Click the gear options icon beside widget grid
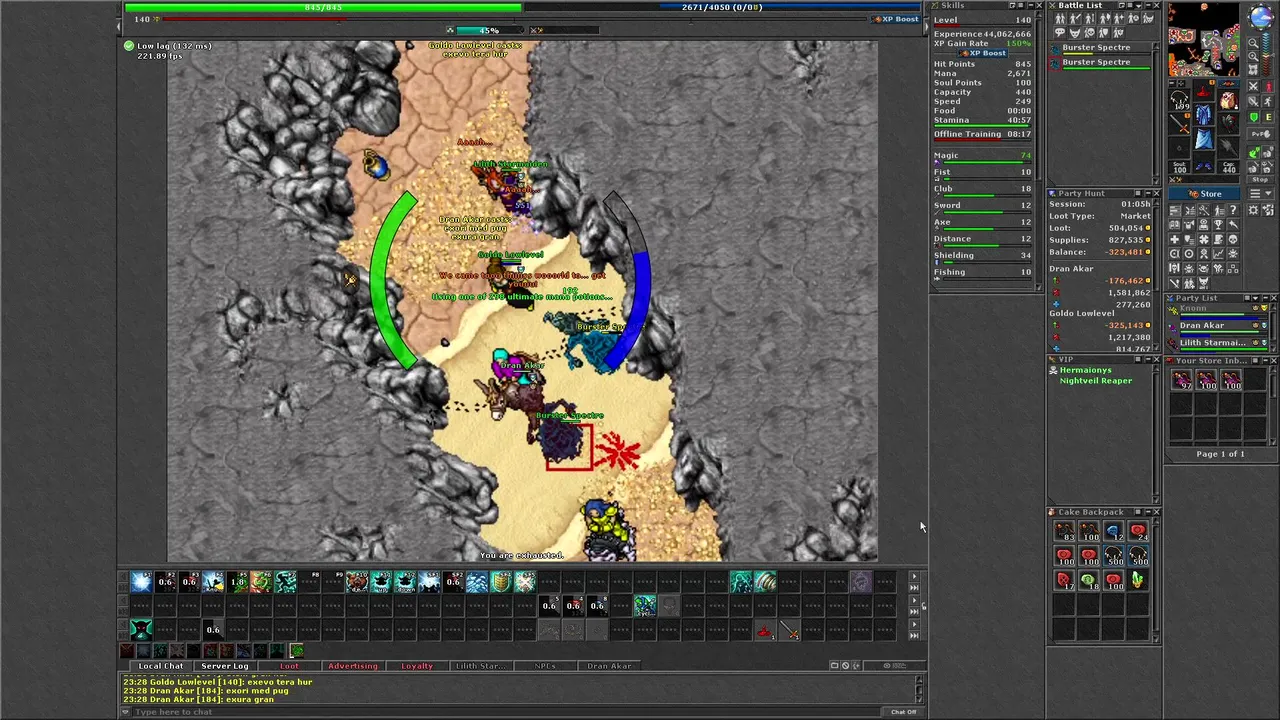1280x720 pixels. pos(1253,210)
